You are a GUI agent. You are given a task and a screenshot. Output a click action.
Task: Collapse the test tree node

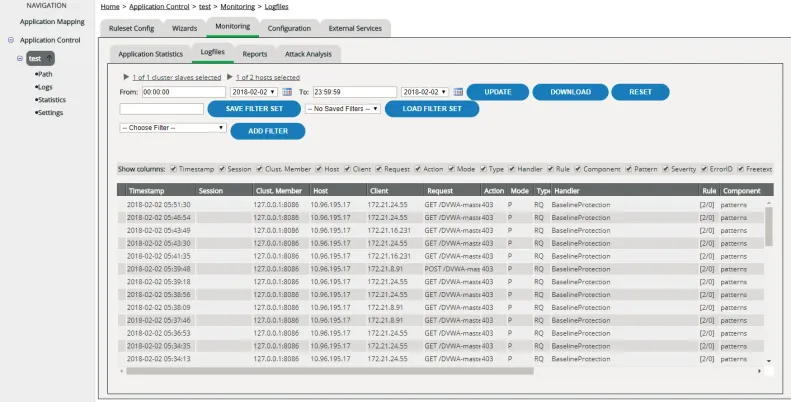tap(20, 59)
